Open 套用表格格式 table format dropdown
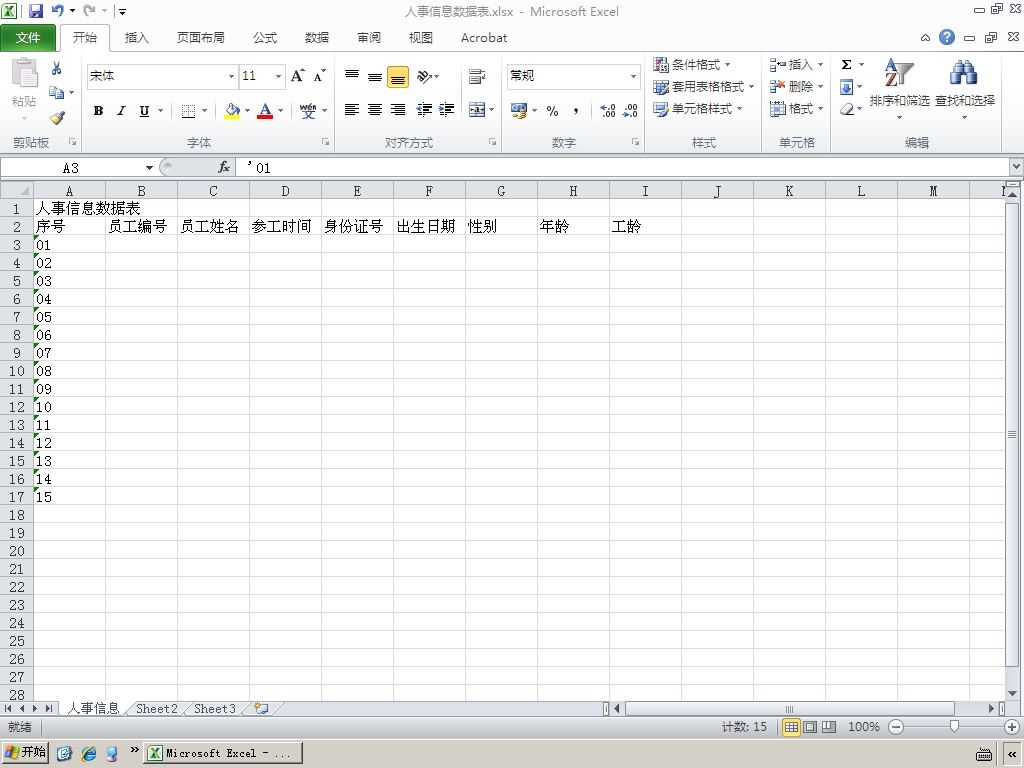 pyautogui.click(x=704, y=86)
